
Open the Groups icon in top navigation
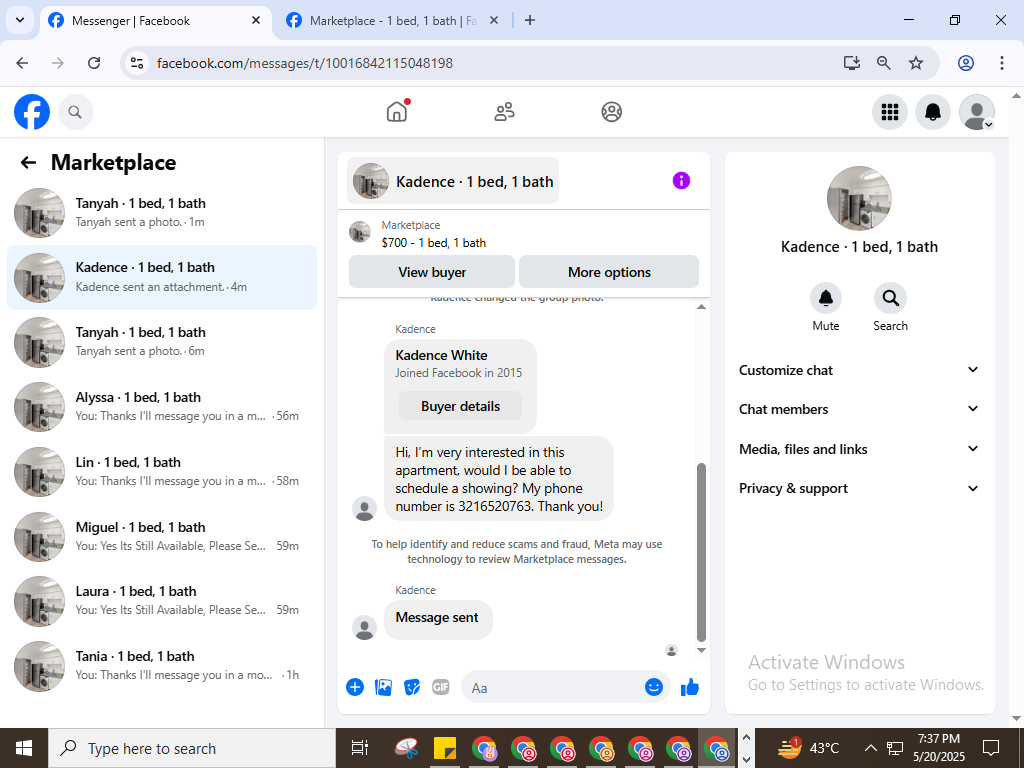coord(611,112)
